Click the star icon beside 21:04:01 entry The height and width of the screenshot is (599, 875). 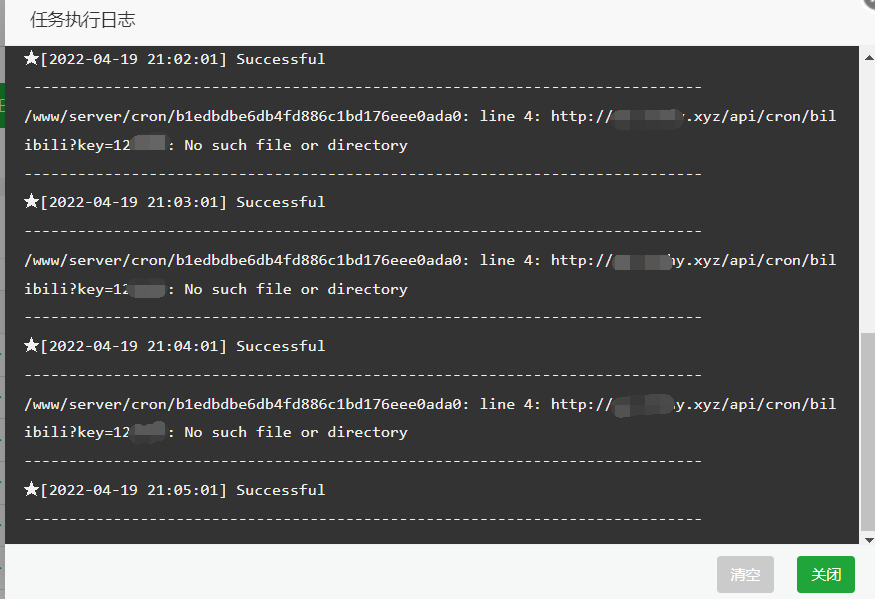pos(31,345)
